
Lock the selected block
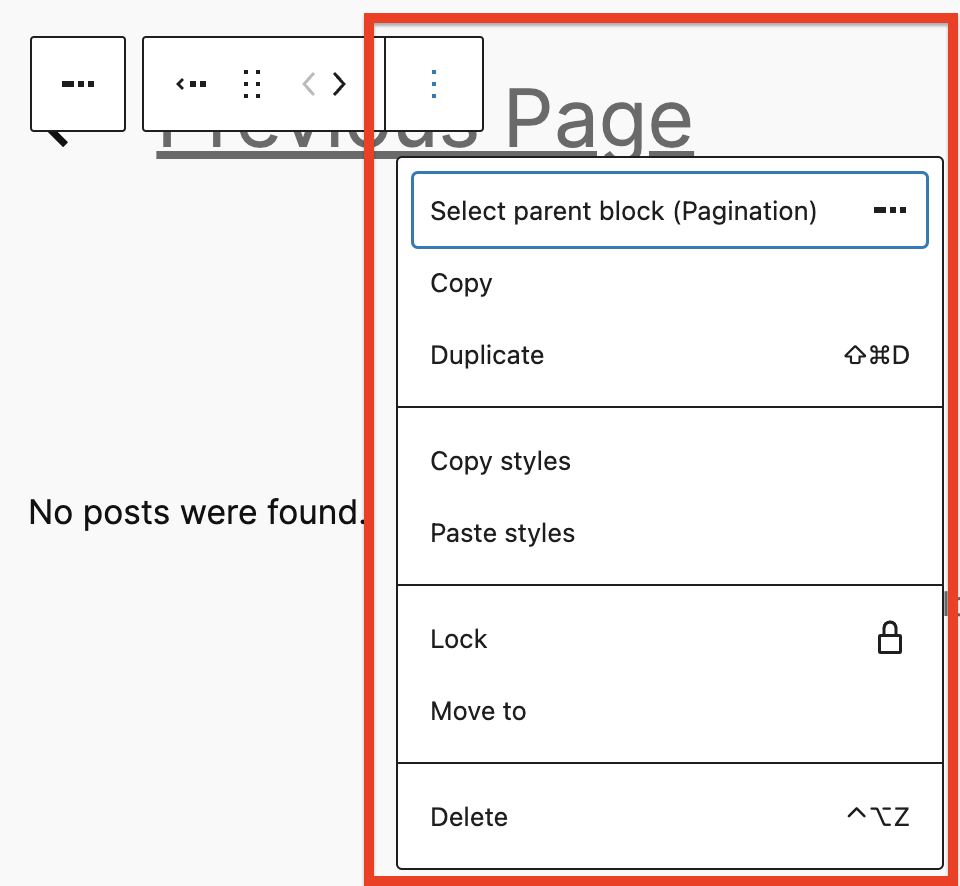coord(459,639)
